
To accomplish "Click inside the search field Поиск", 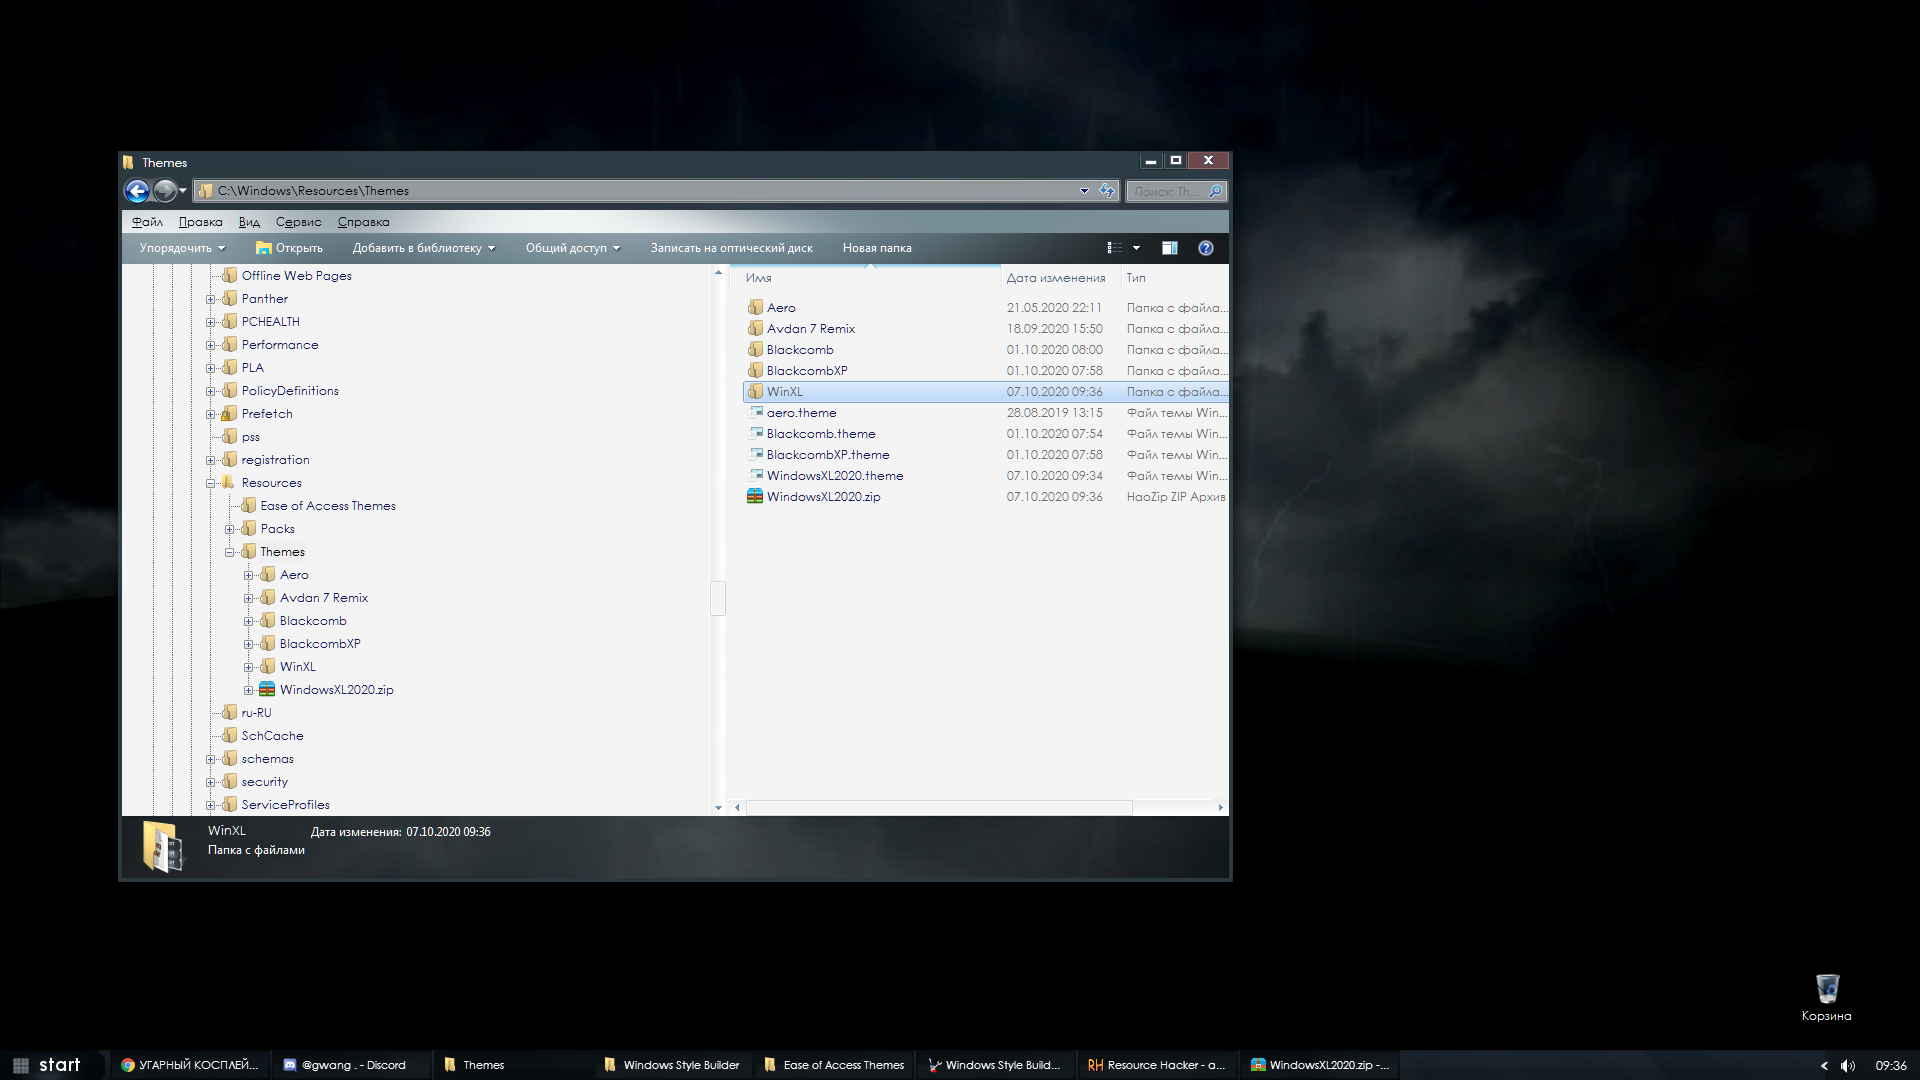I will point(1170,190).
